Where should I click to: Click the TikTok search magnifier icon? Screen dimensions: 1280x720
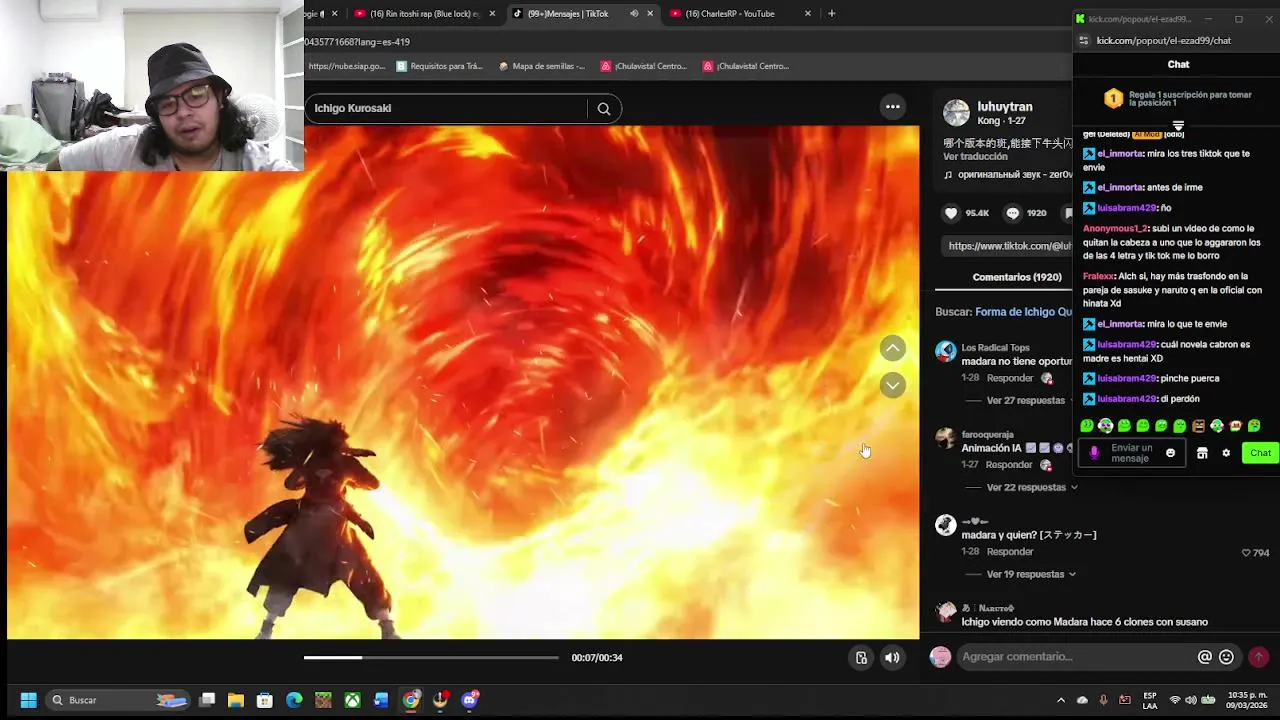tap(604, 109)
